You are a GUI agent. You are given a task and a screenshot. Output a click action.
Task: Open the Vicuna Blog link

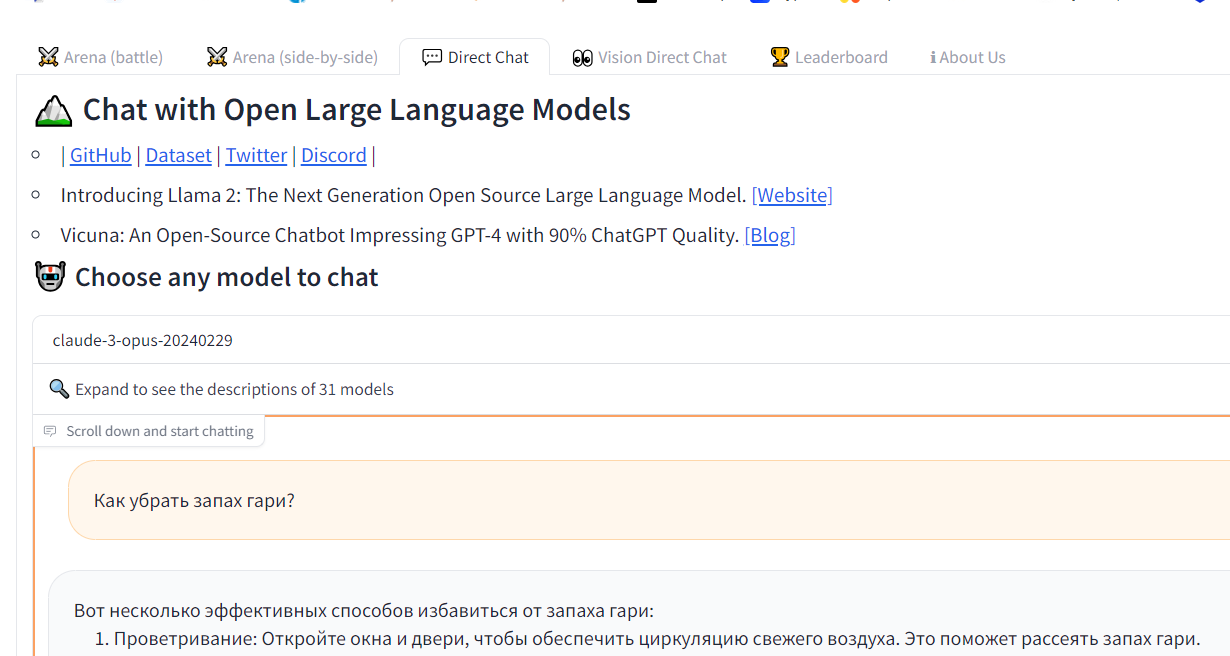pos(770,235)
